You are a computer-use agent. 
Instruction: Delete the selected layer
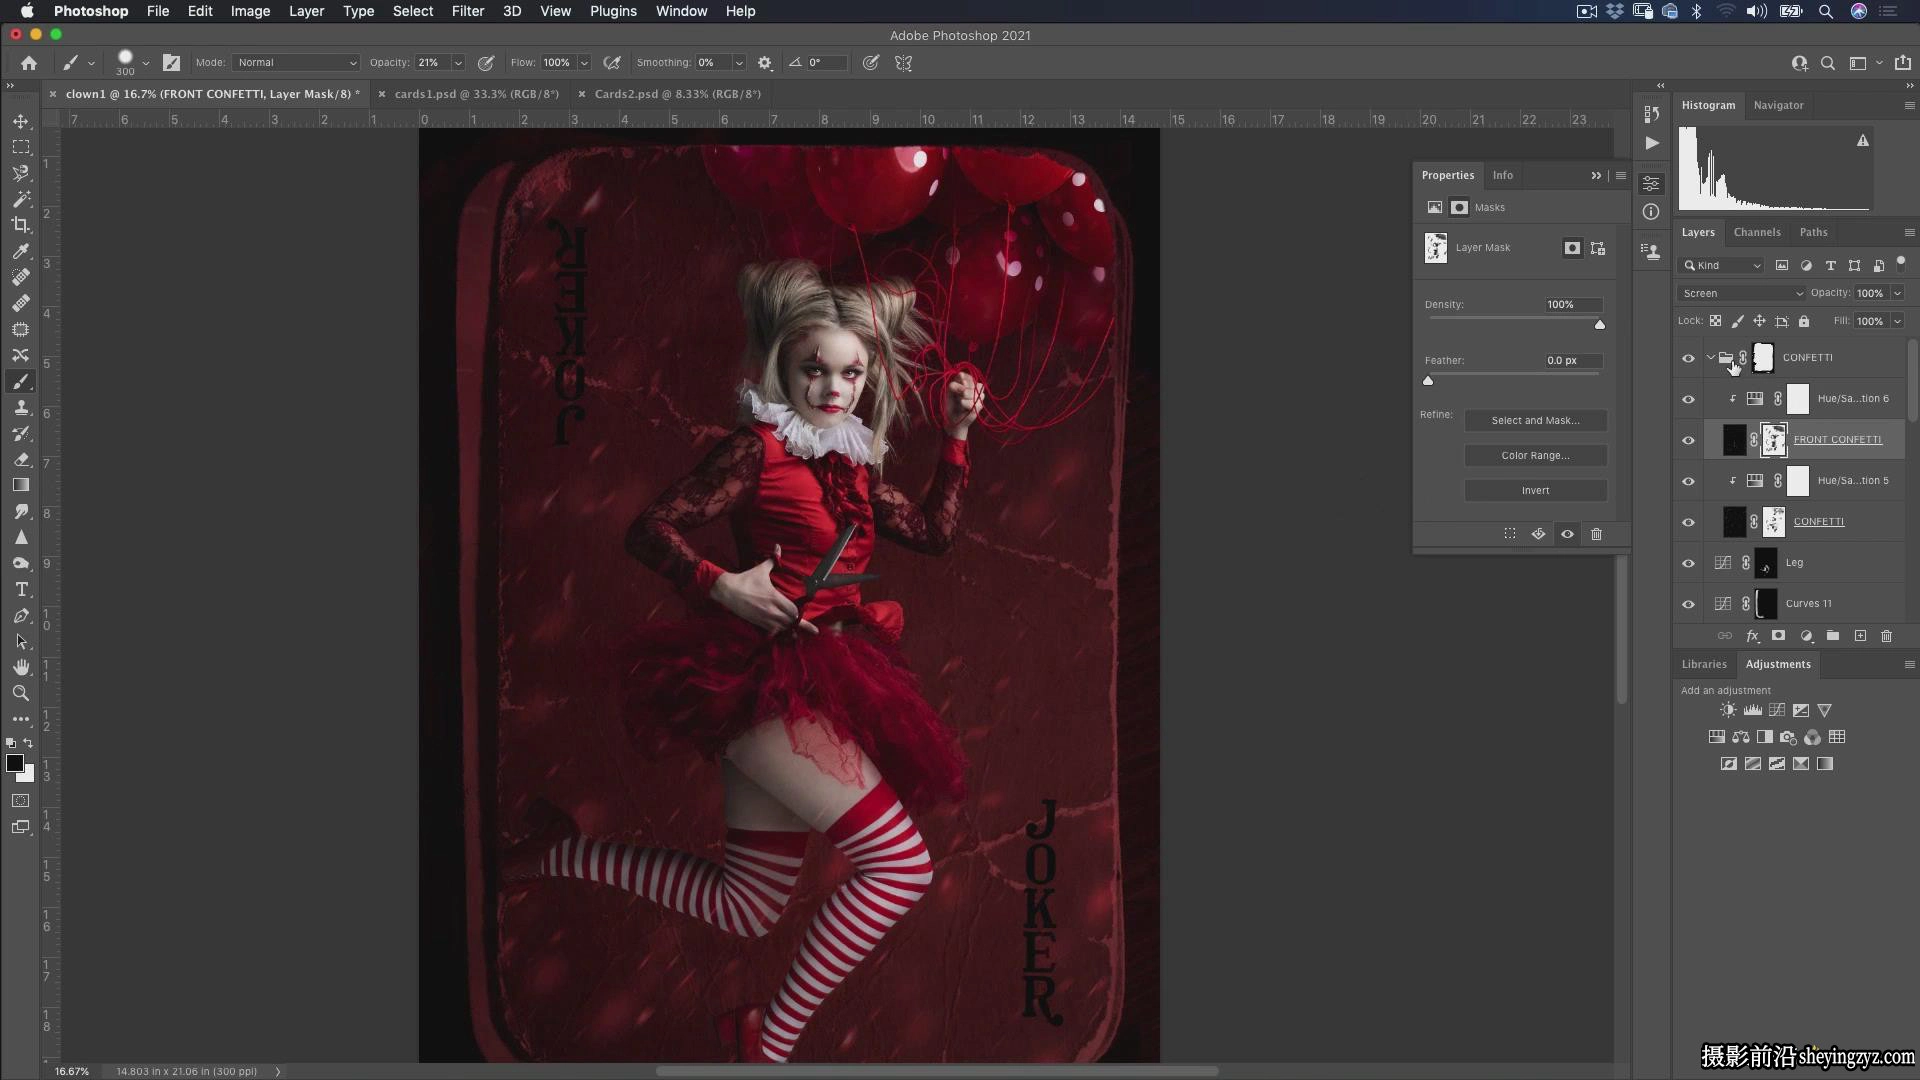point(1887,635)
